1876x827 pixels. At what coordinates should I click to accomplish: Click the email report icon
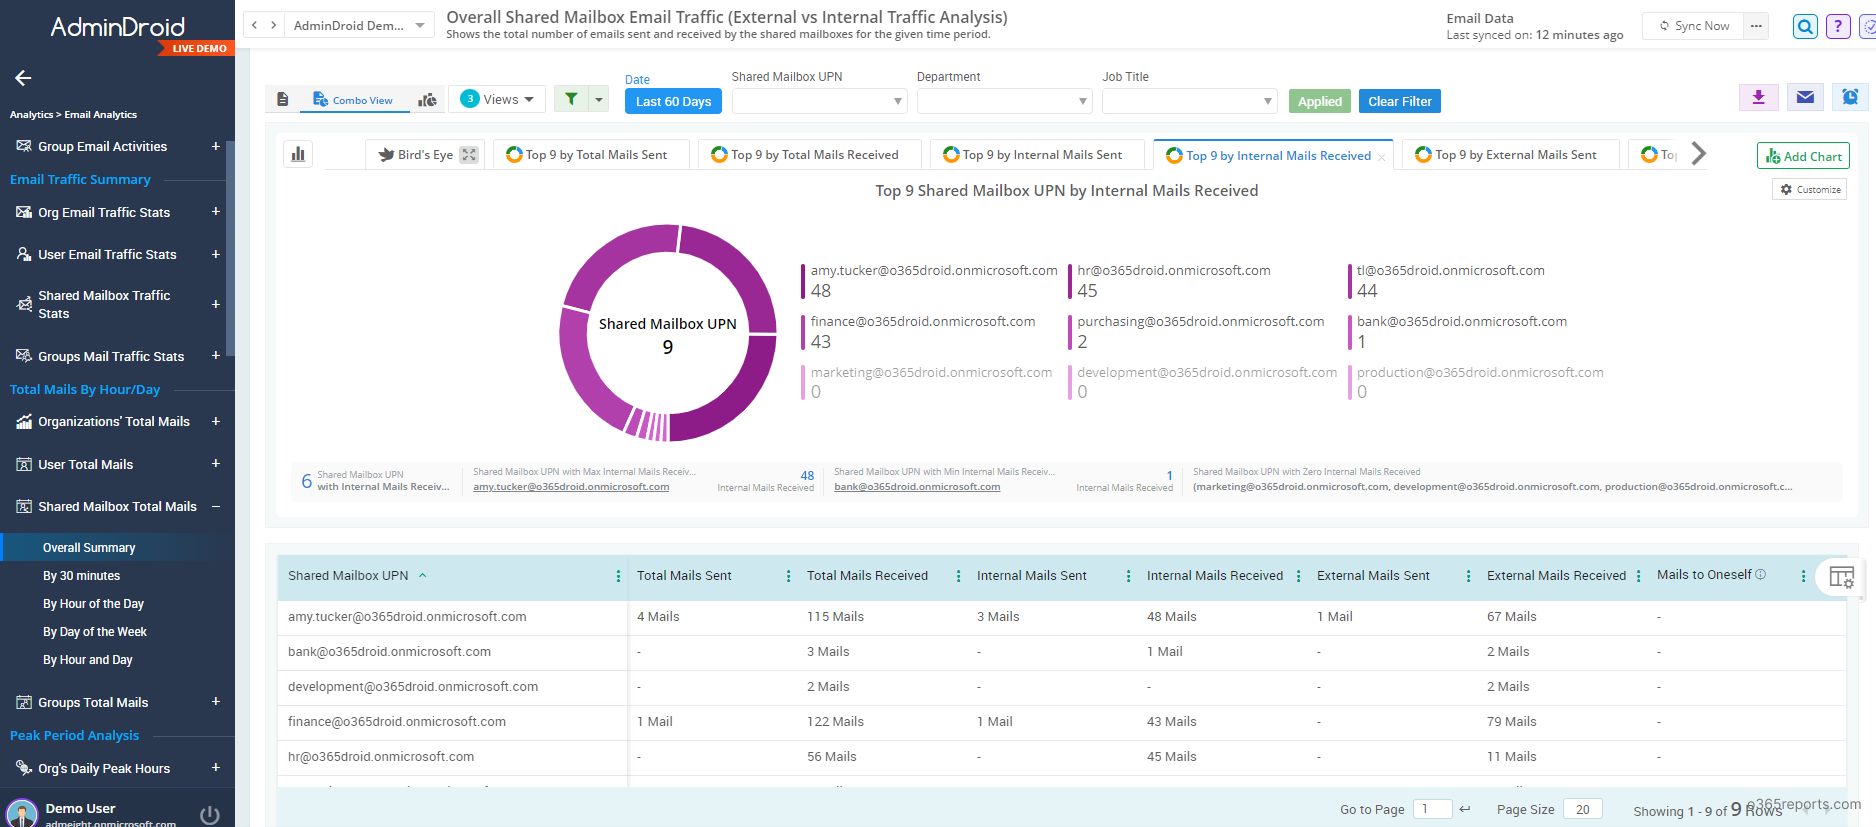point(1805,97)
